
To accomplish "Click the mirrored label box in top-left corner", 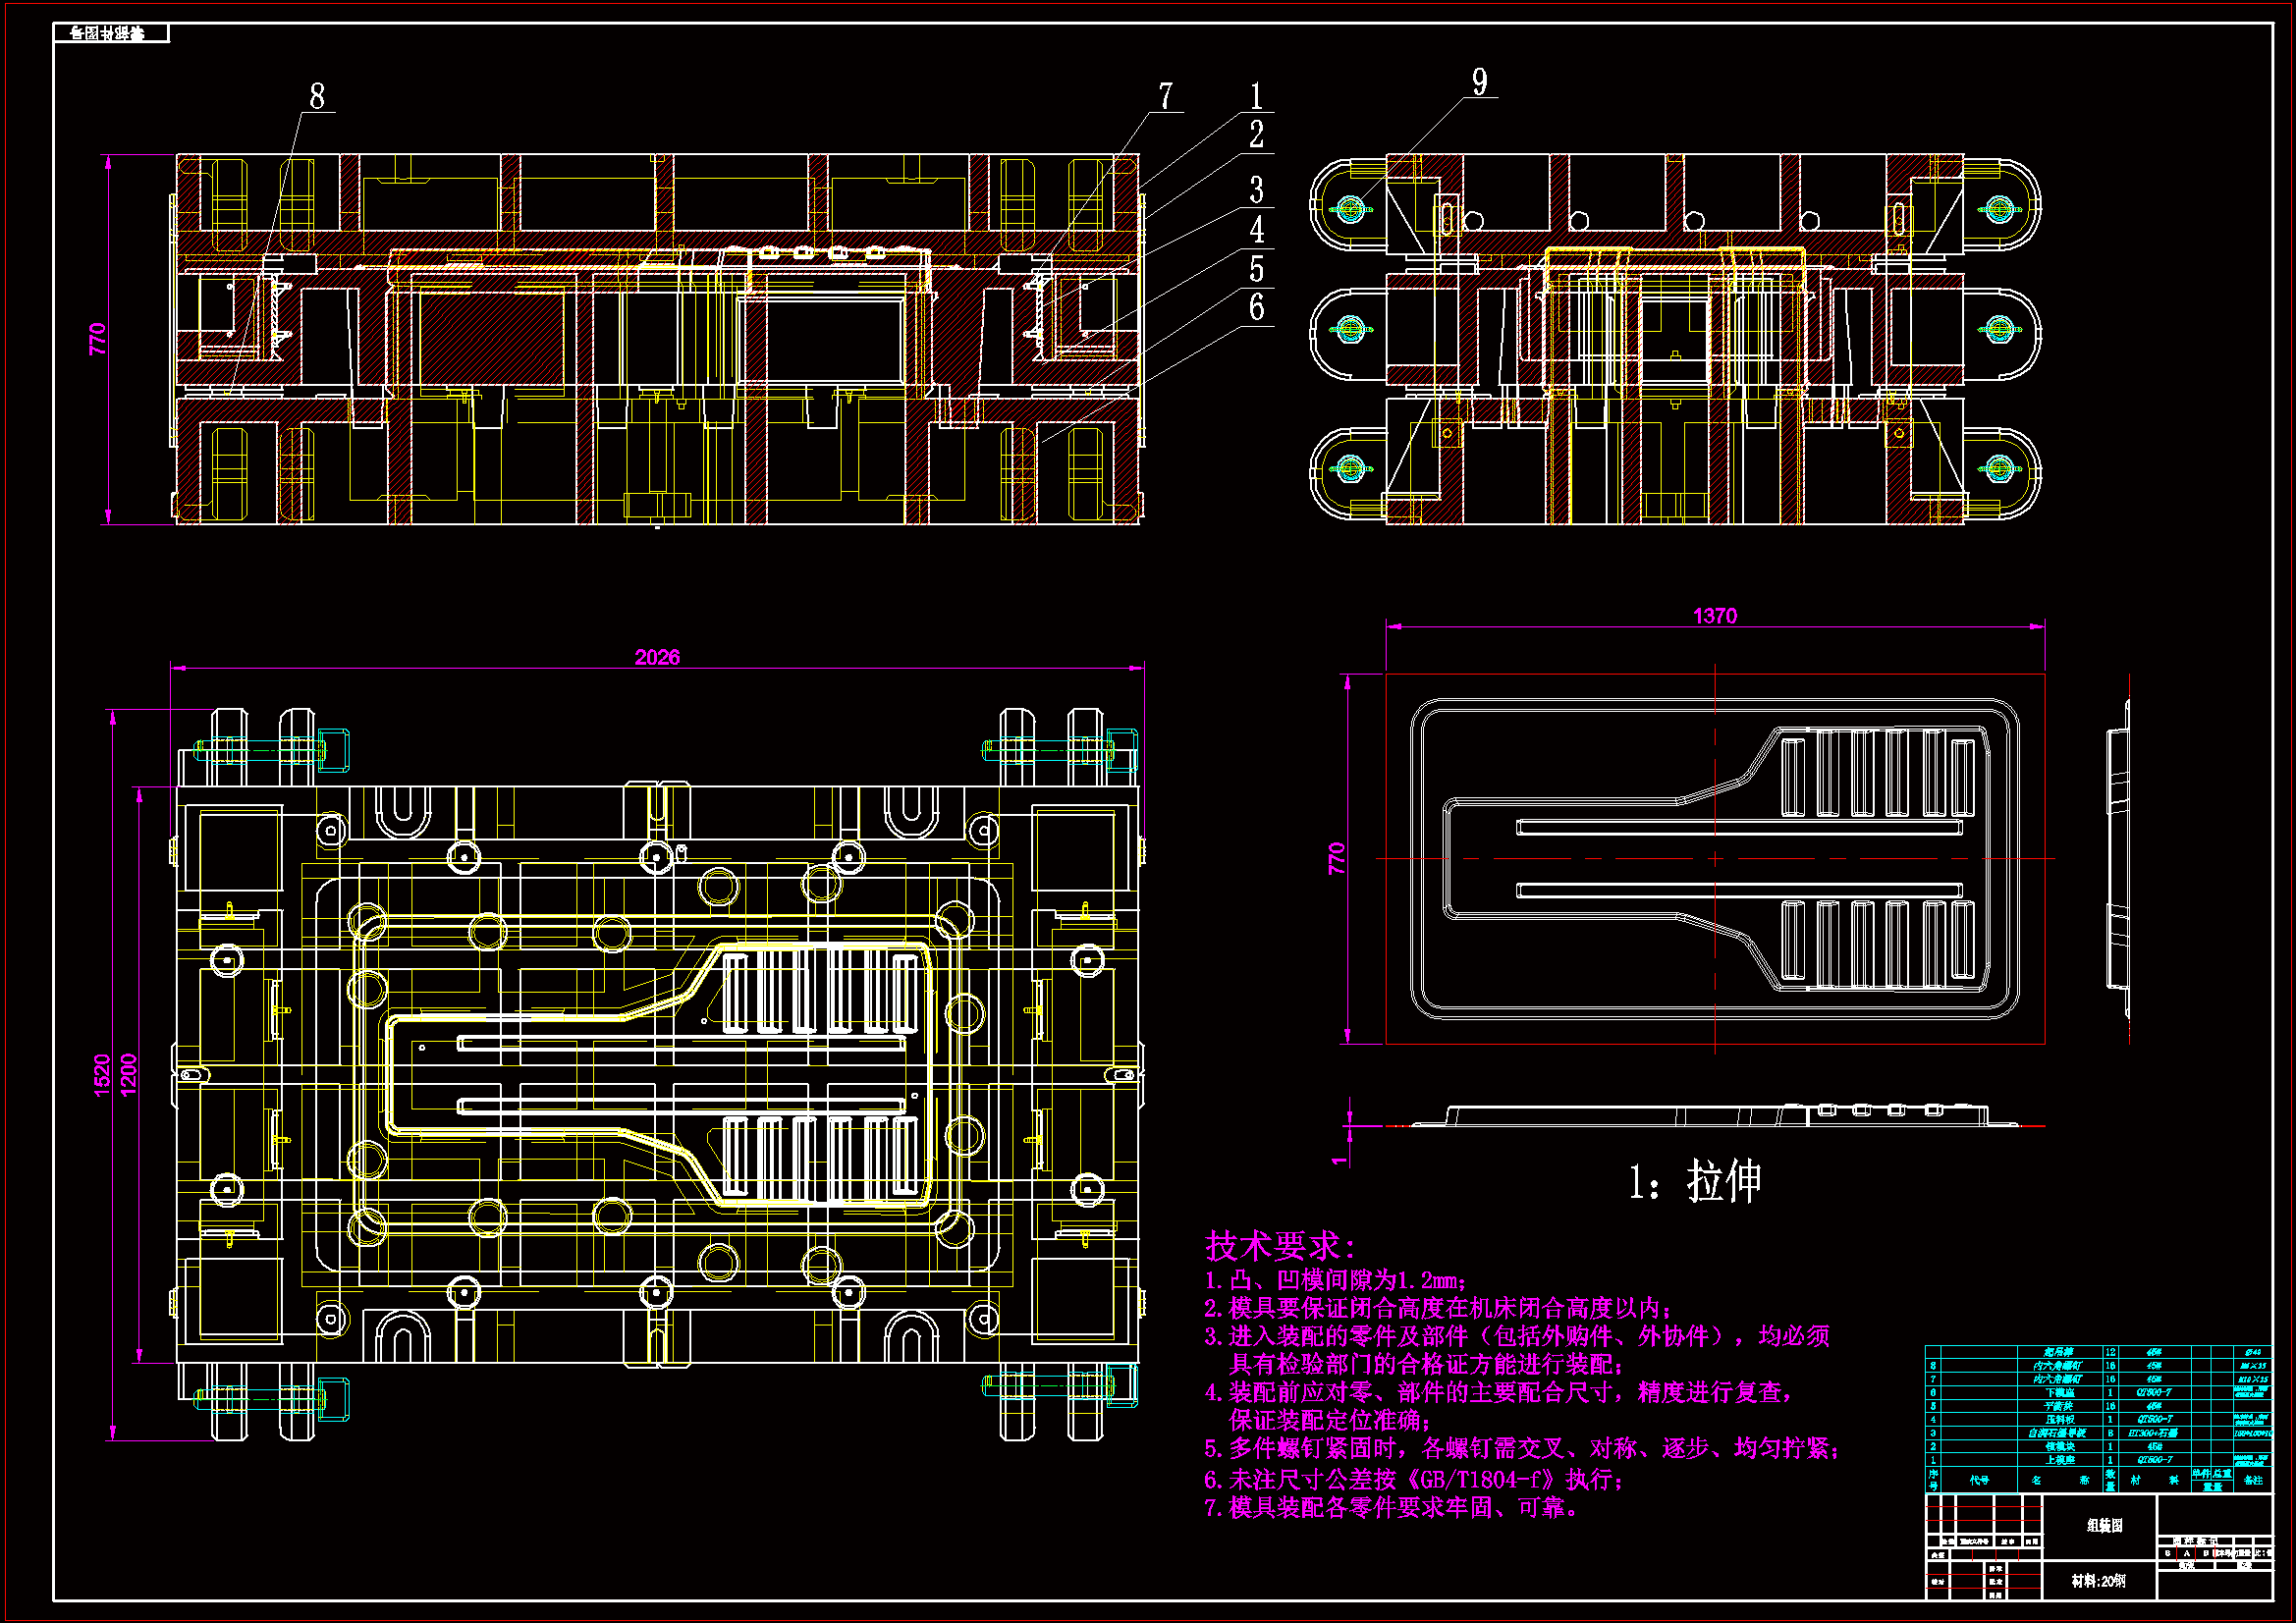I will click(x=111, y=34).
